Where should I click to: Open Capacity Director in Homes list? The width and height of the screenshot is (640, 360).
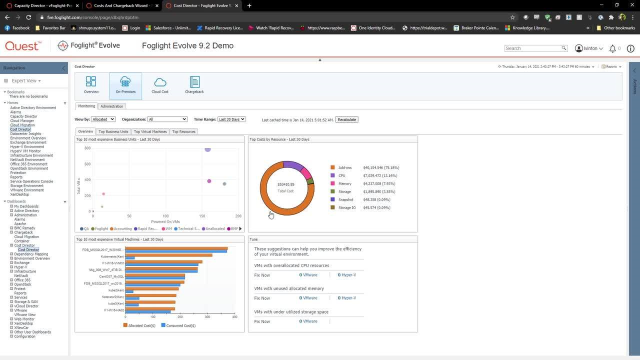[x=23, y=116]
